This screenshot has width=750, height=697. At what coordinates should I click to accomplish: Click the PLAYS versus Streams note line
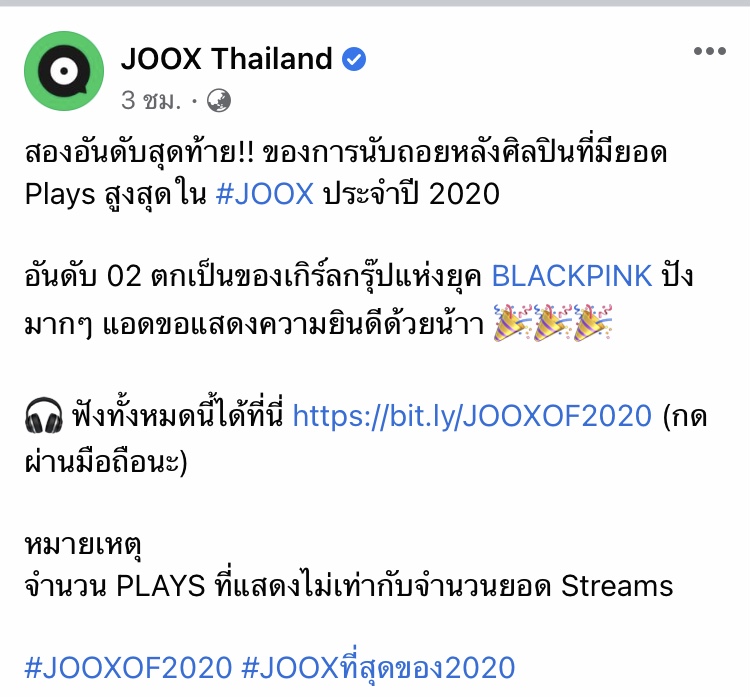349,585
